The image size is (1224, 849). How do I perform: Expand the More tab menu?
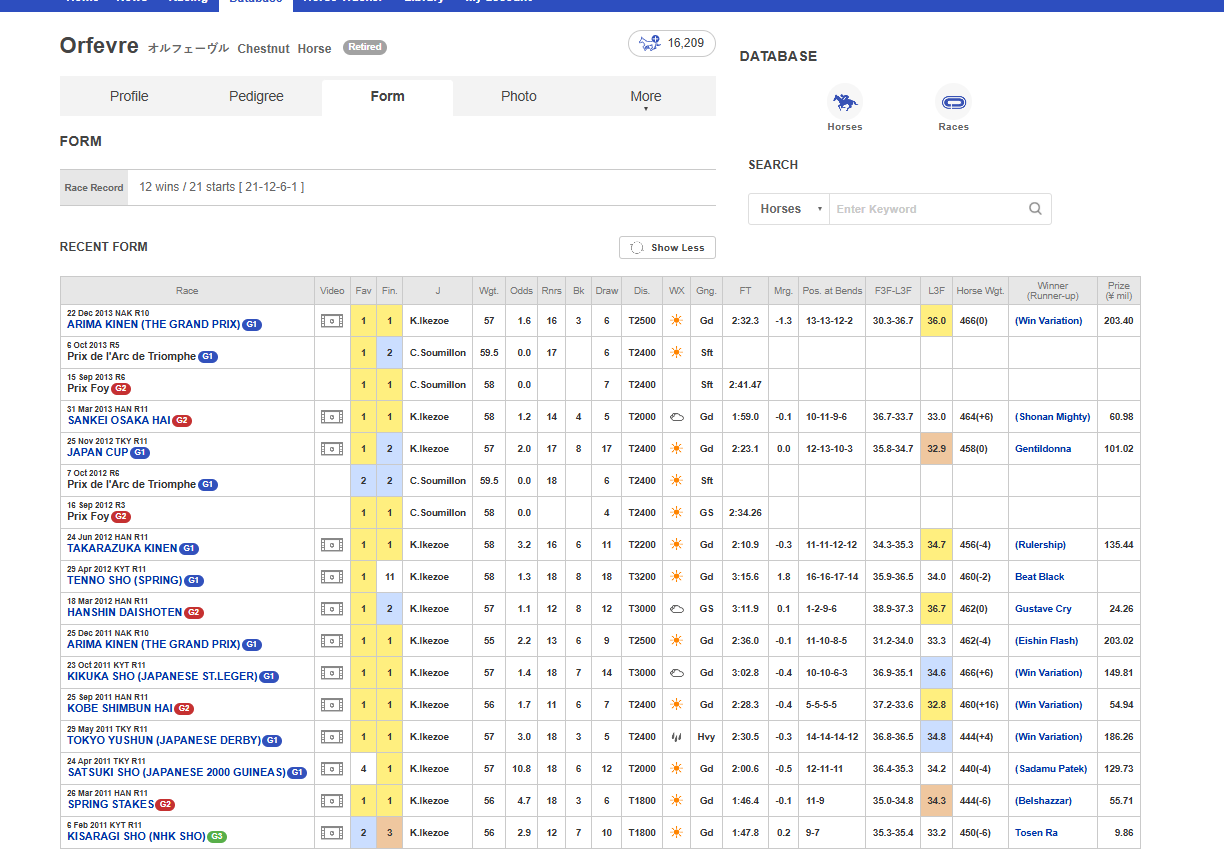(646, 97)
